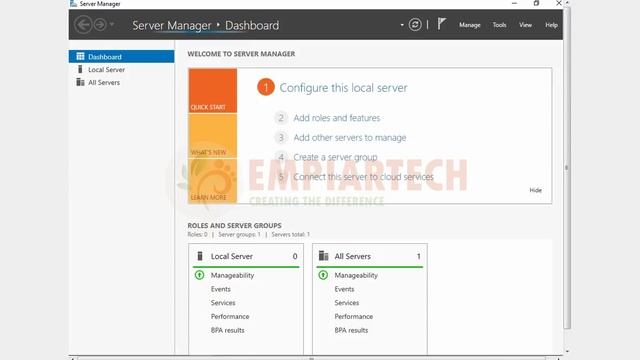Open the View menu

tap(525, 25)
